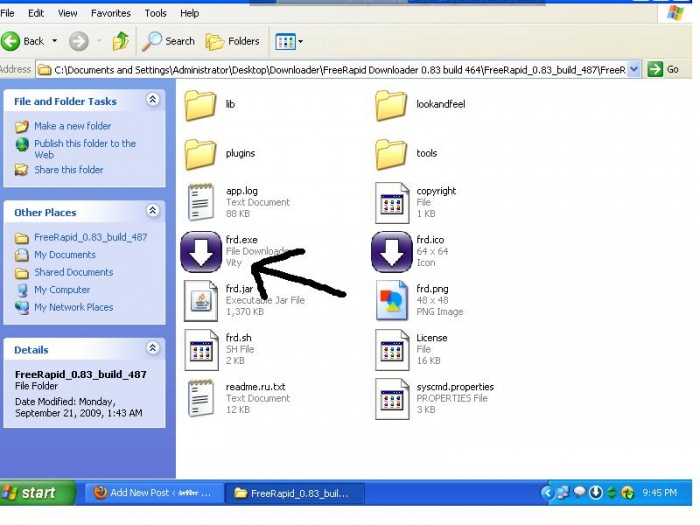Open Shared Documents link
The height and width of the screenshot is (525, 700).
[x=74, y=272]
